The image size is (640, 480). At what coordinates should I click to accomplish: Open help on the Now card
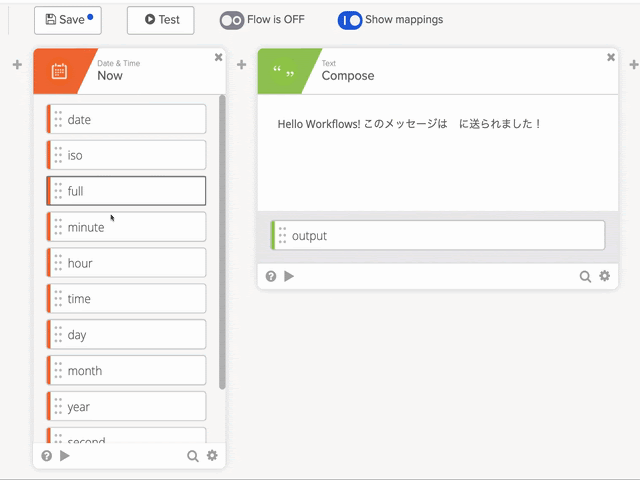pyautogui.click(x=47, y=456)
